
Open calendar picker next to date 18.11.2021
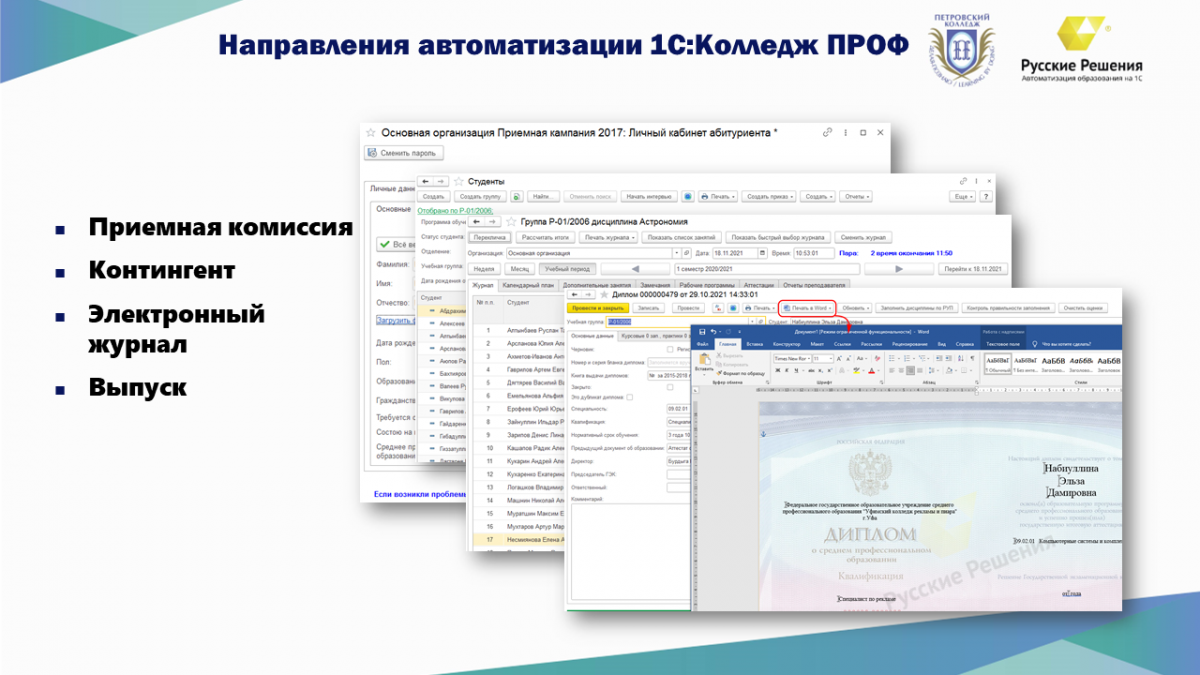point(761,253)
